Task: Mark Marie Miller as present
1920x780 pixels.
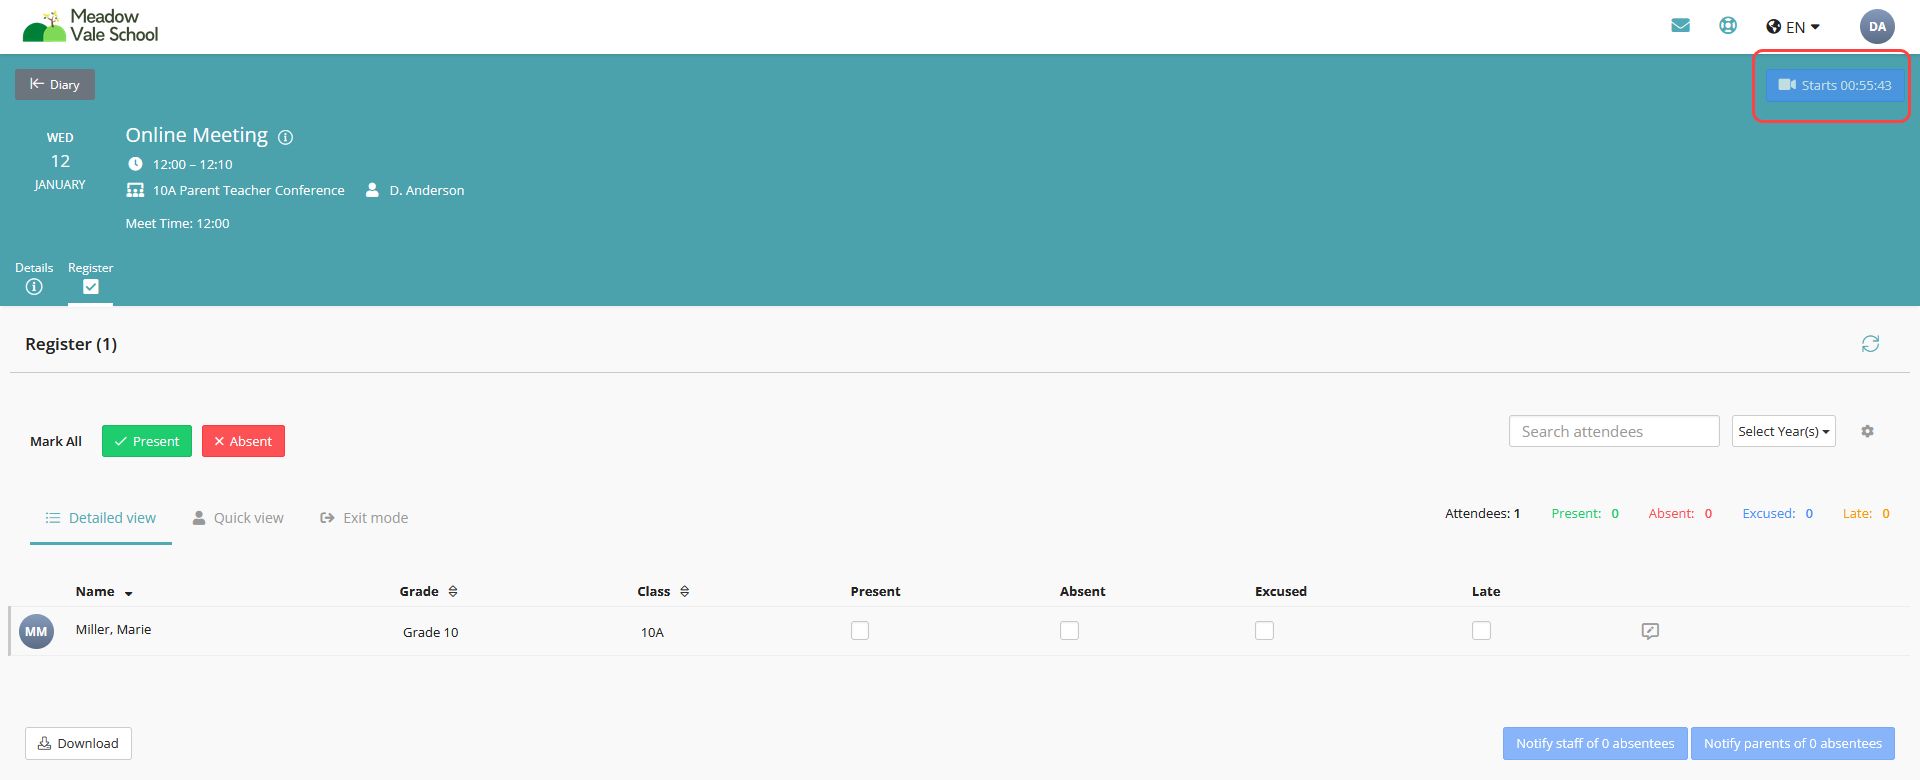Action: click(x=860, y=631)
